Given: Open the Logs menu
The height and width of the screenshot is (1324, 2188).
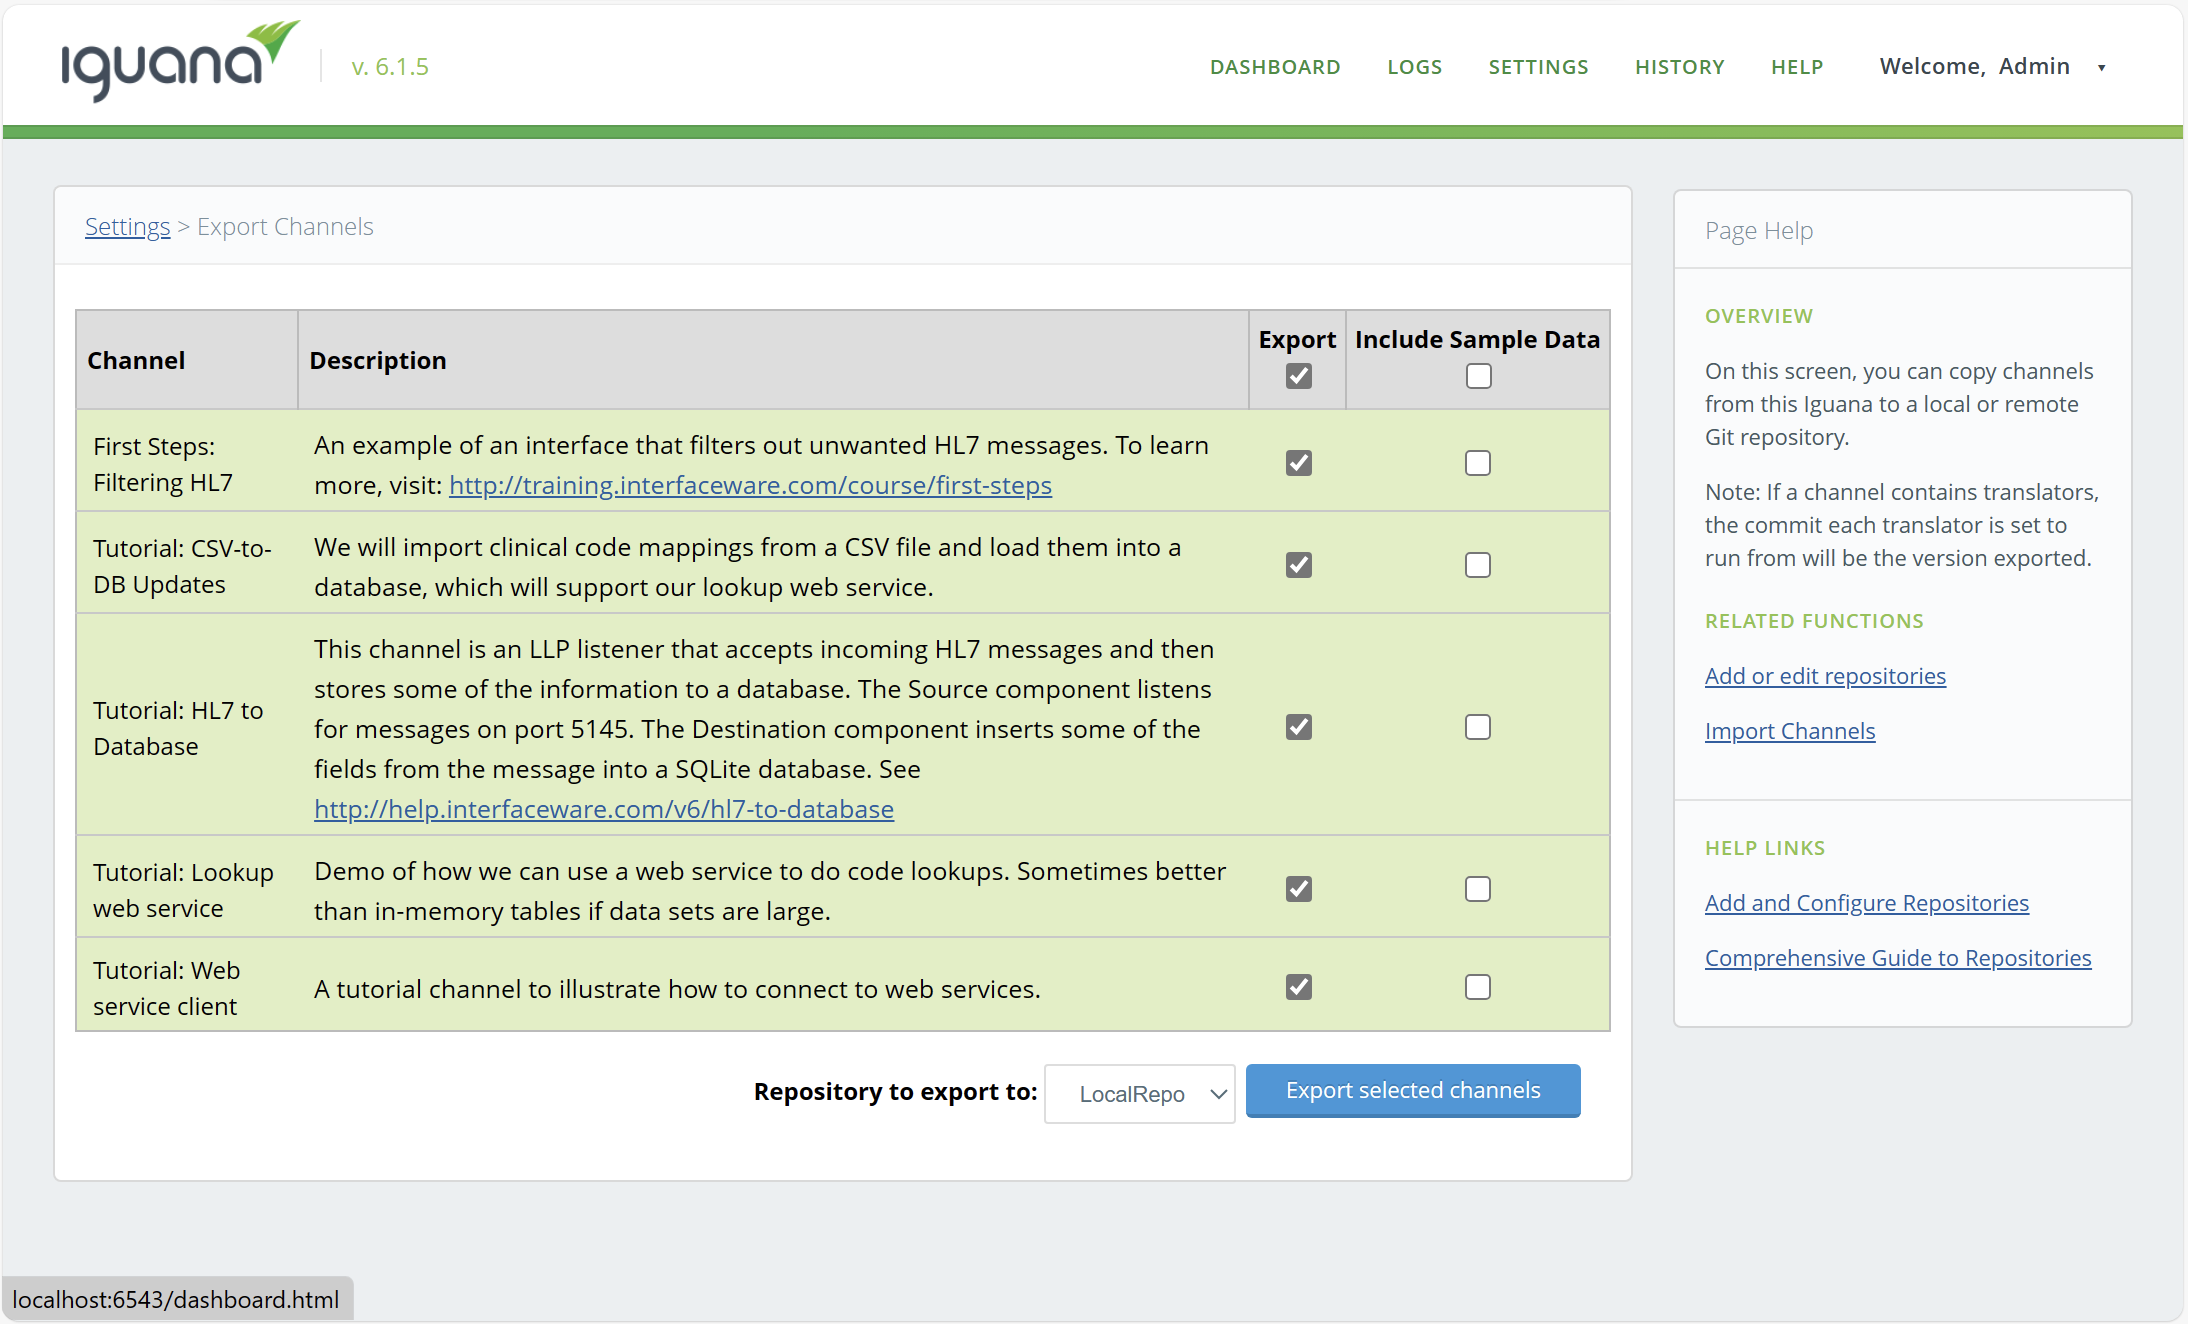Looking at the screenshot, I should (1414, 67).
